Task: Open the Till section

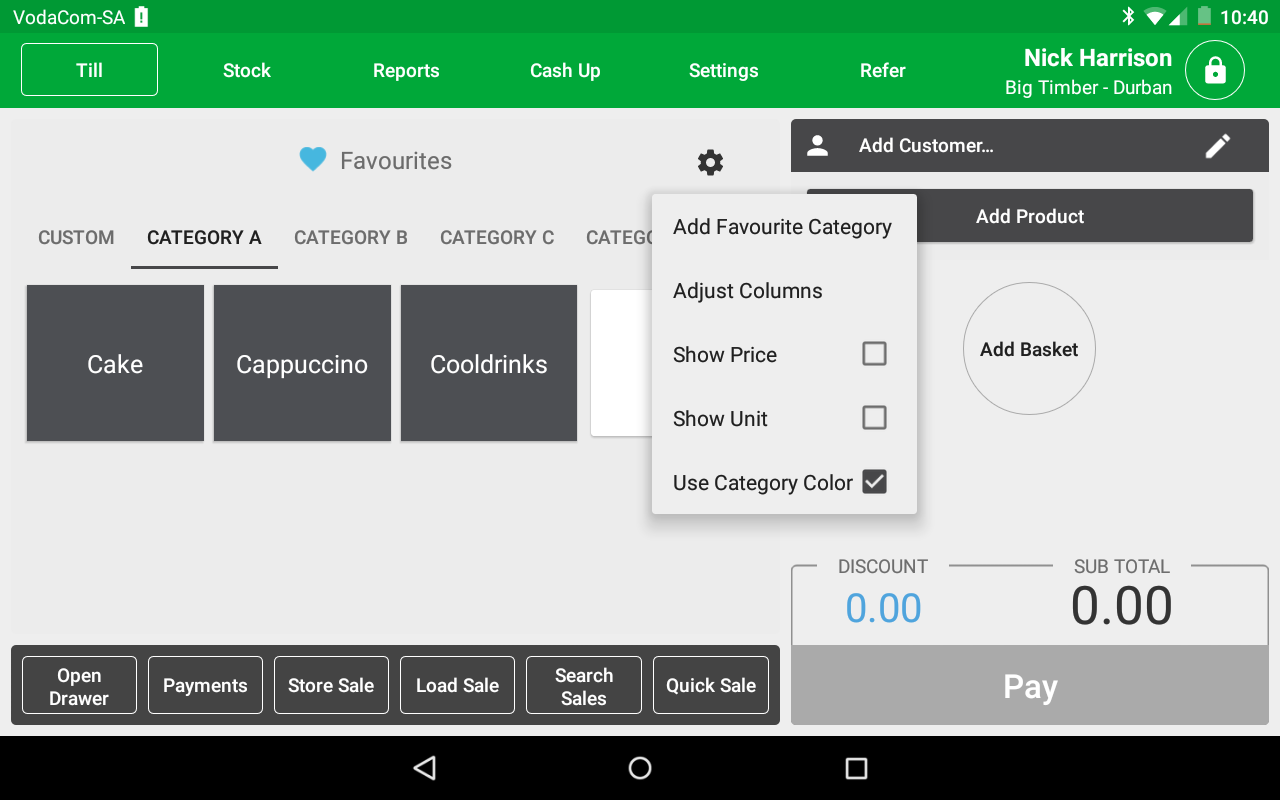Action: [x=89, y=70]
